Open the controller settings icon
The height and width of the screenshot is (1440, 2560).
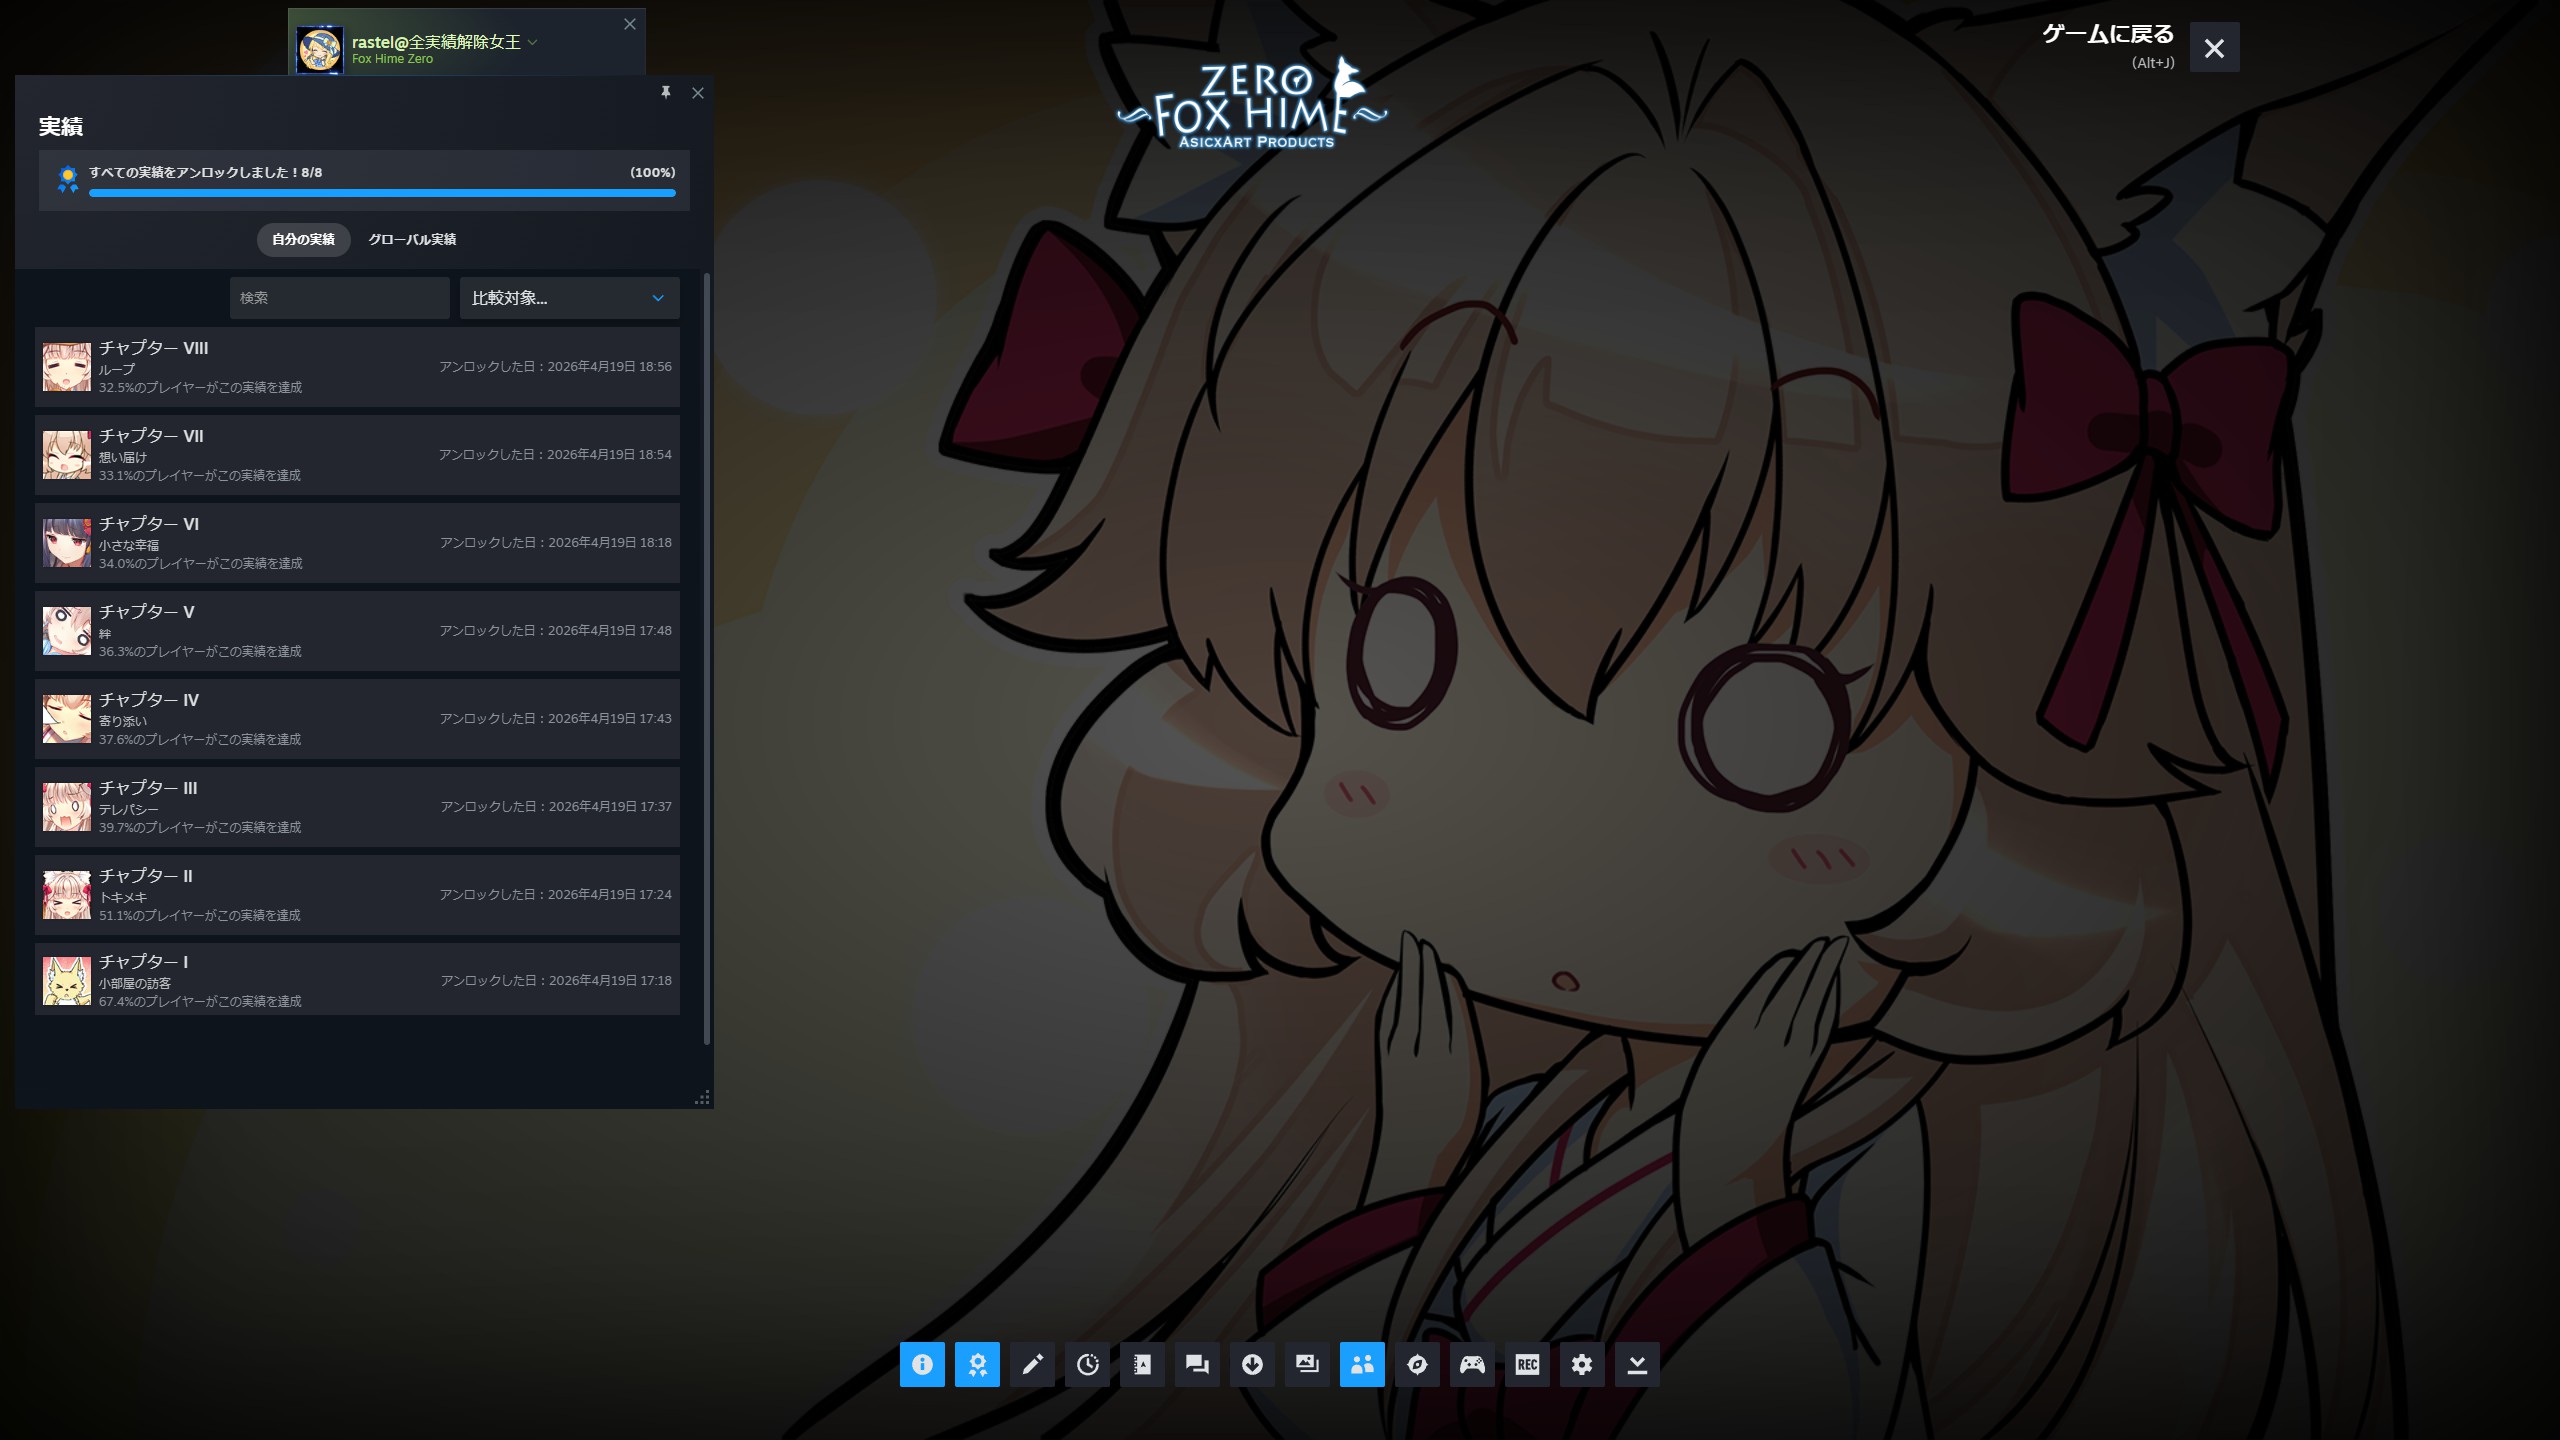(x=1472, y=1364)
